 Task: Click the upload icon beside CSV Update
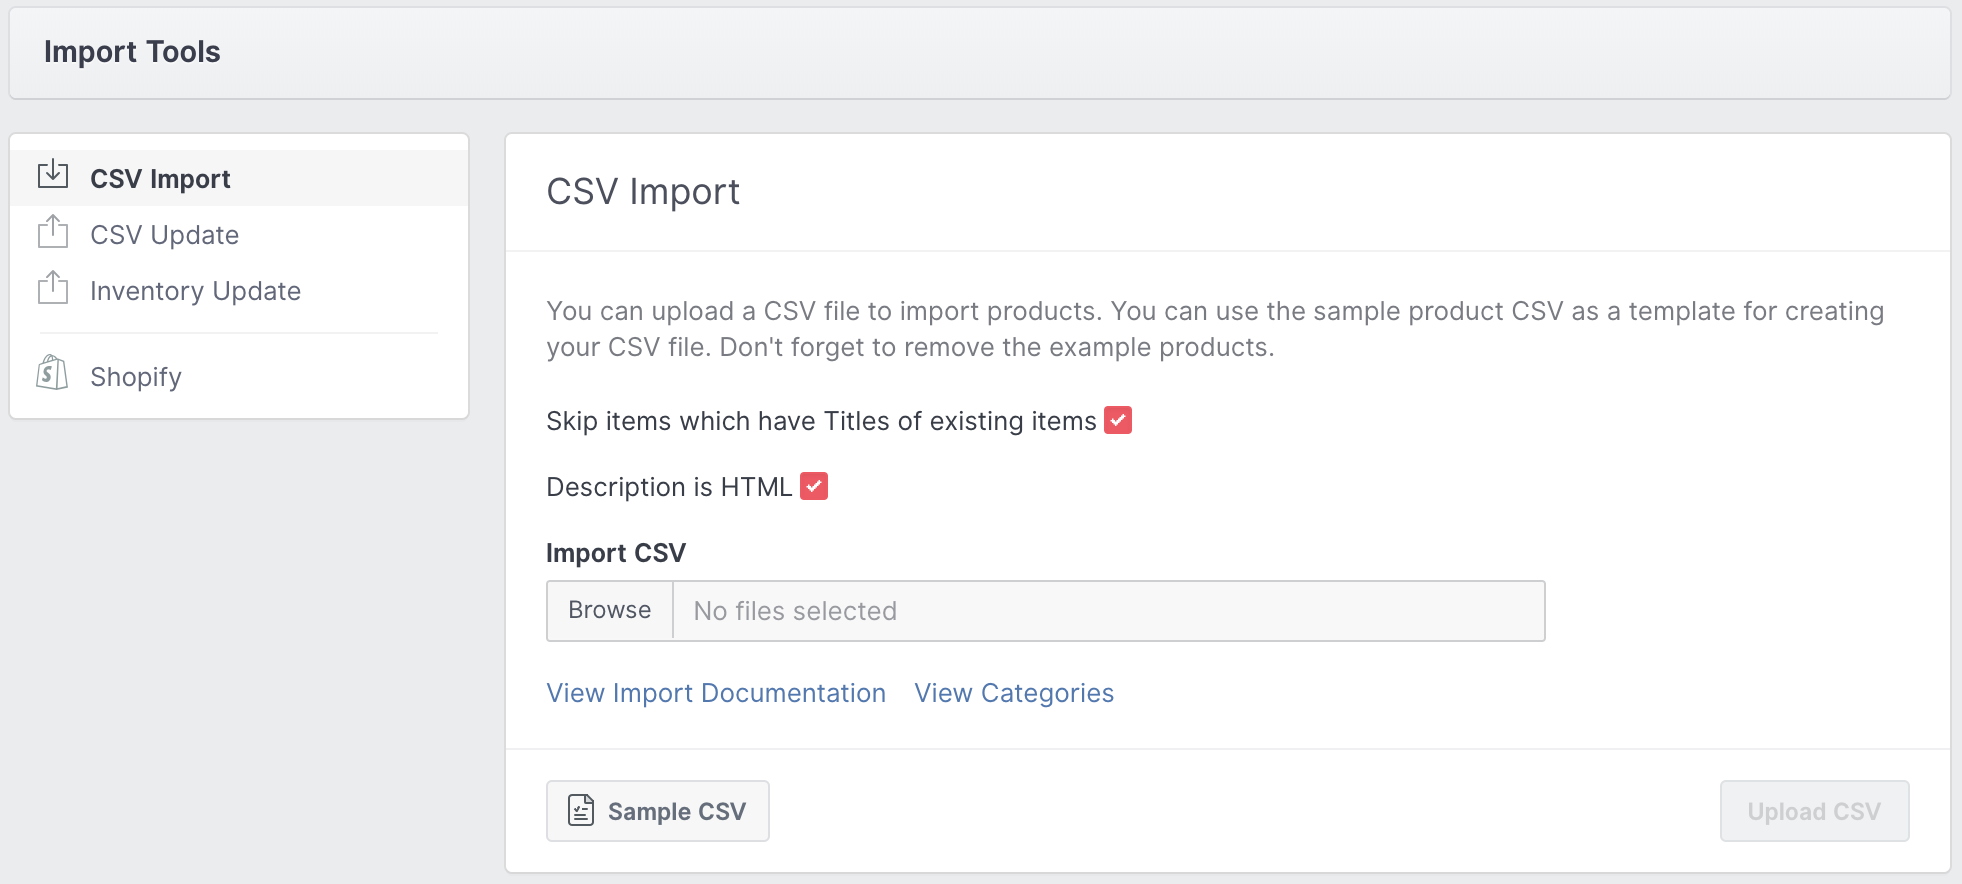[x=53, y=232]
